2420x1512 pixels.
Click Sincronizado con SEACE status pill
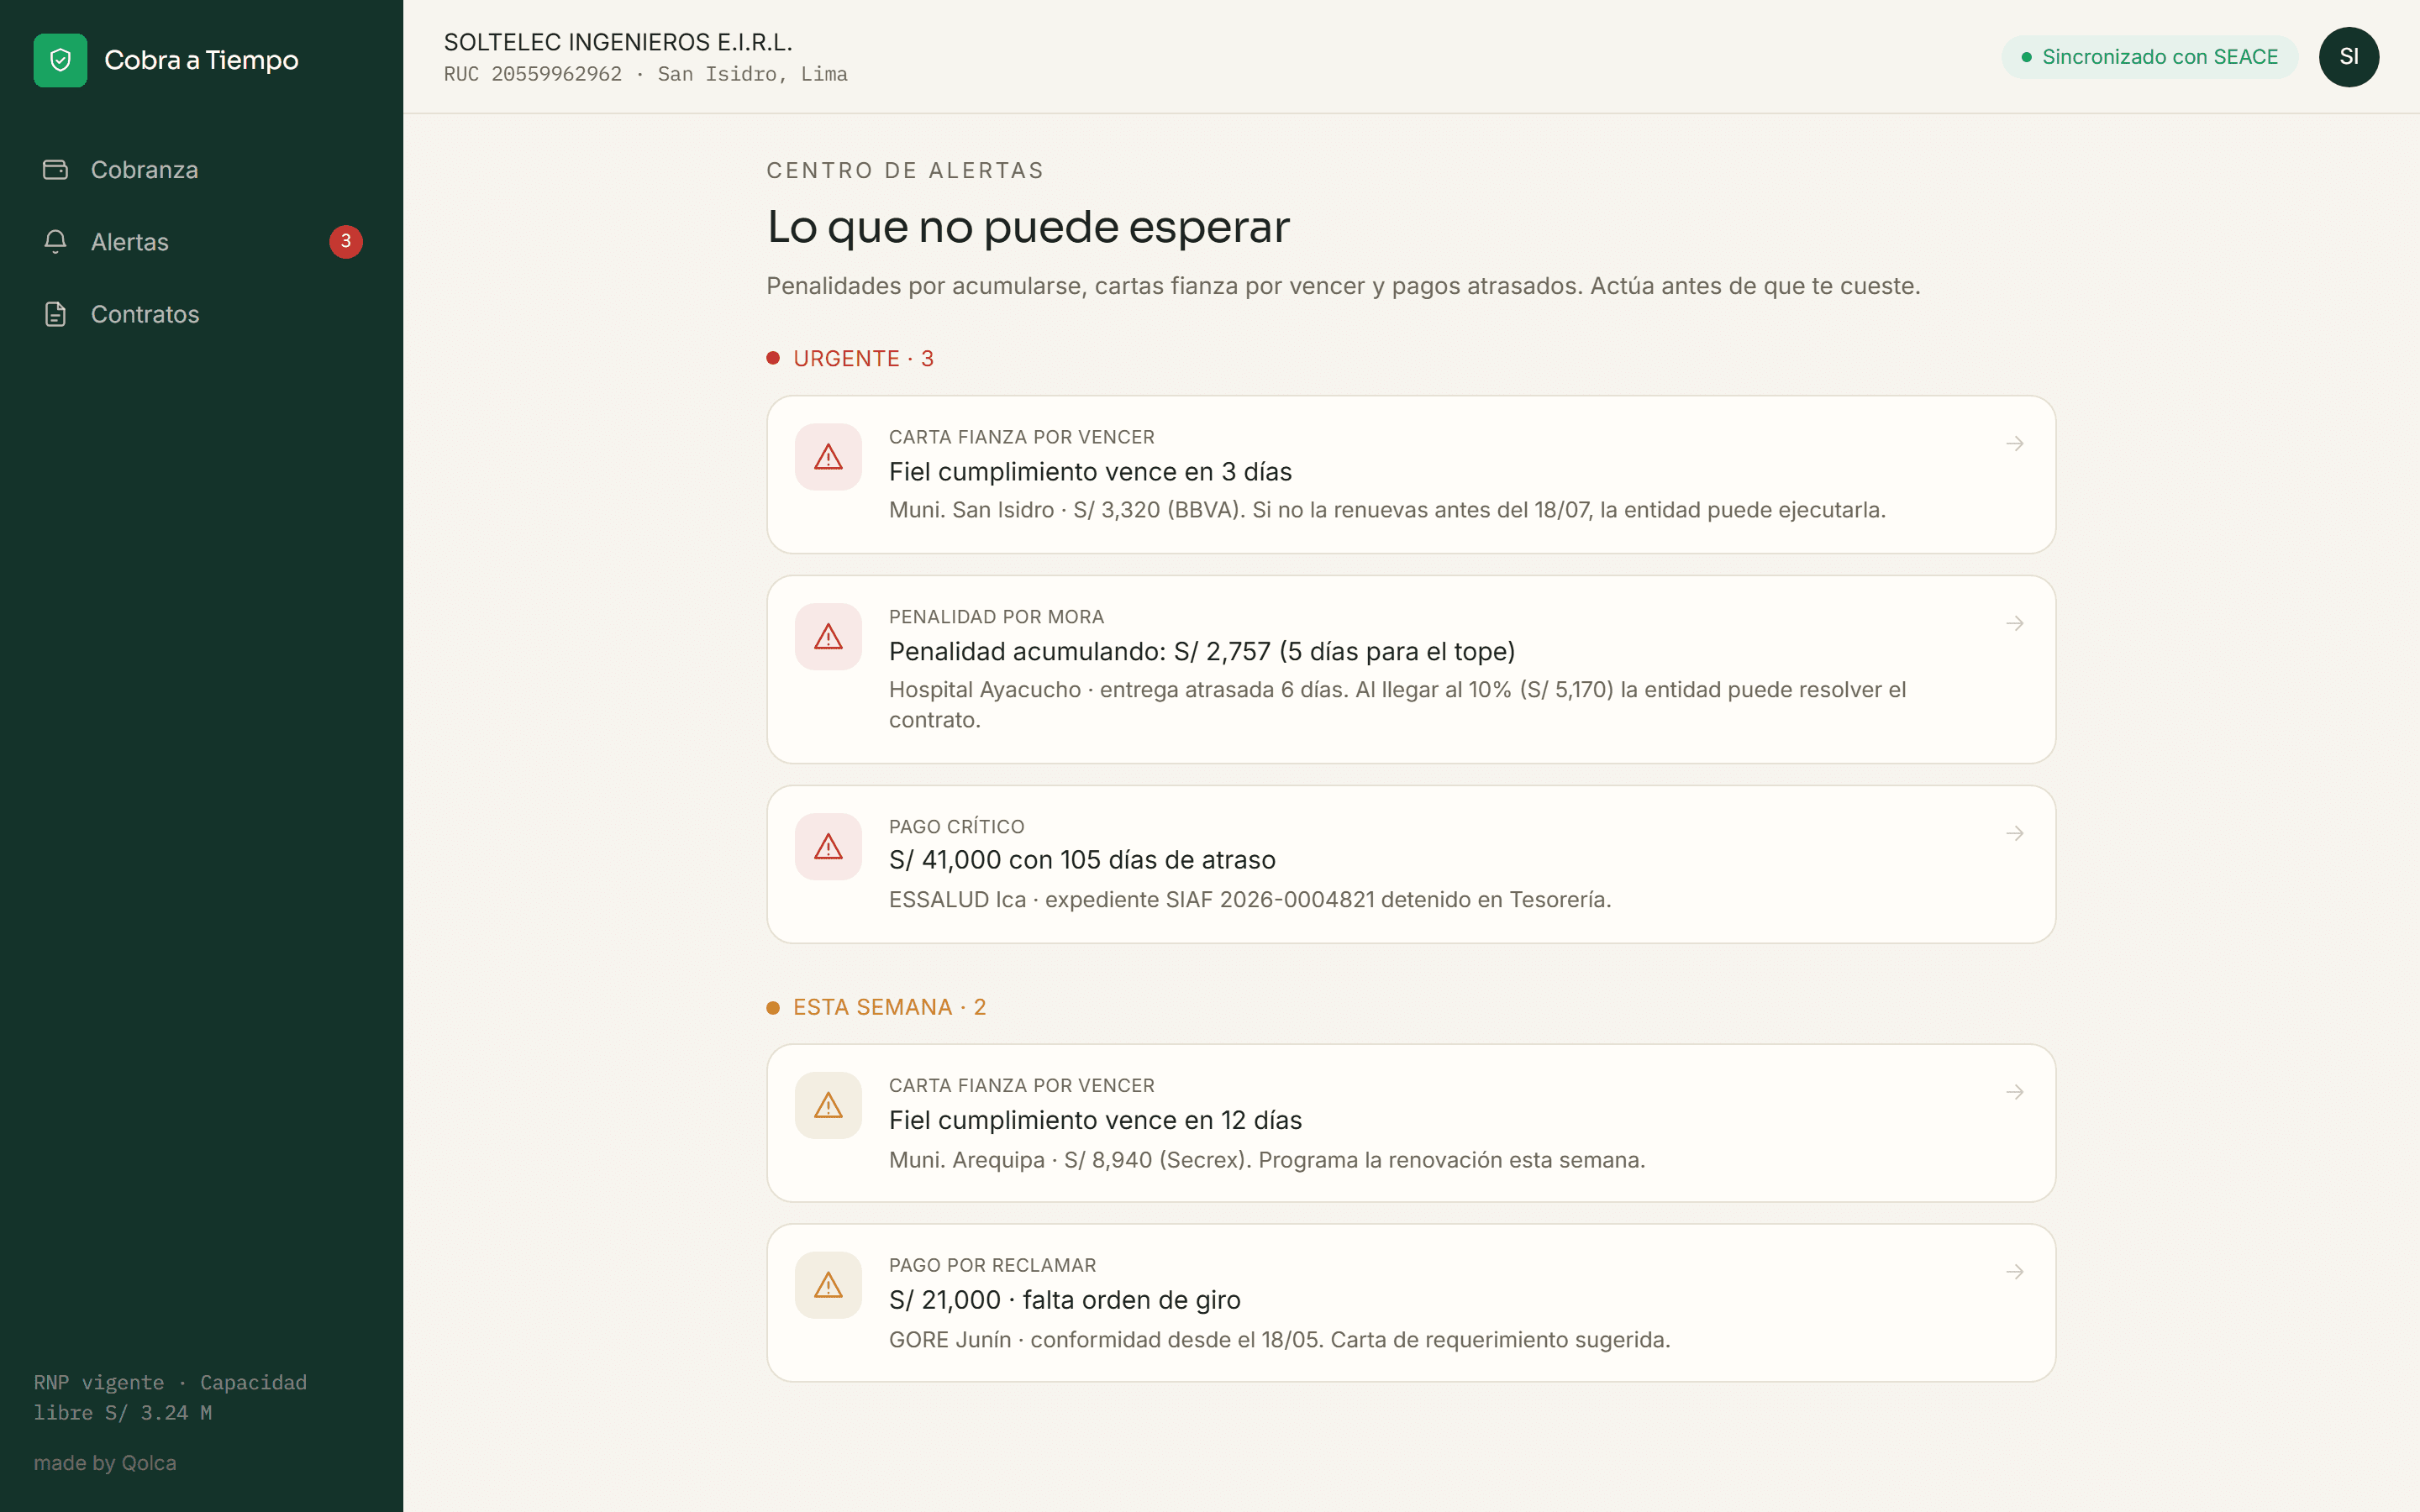(x=2149, y=57)
